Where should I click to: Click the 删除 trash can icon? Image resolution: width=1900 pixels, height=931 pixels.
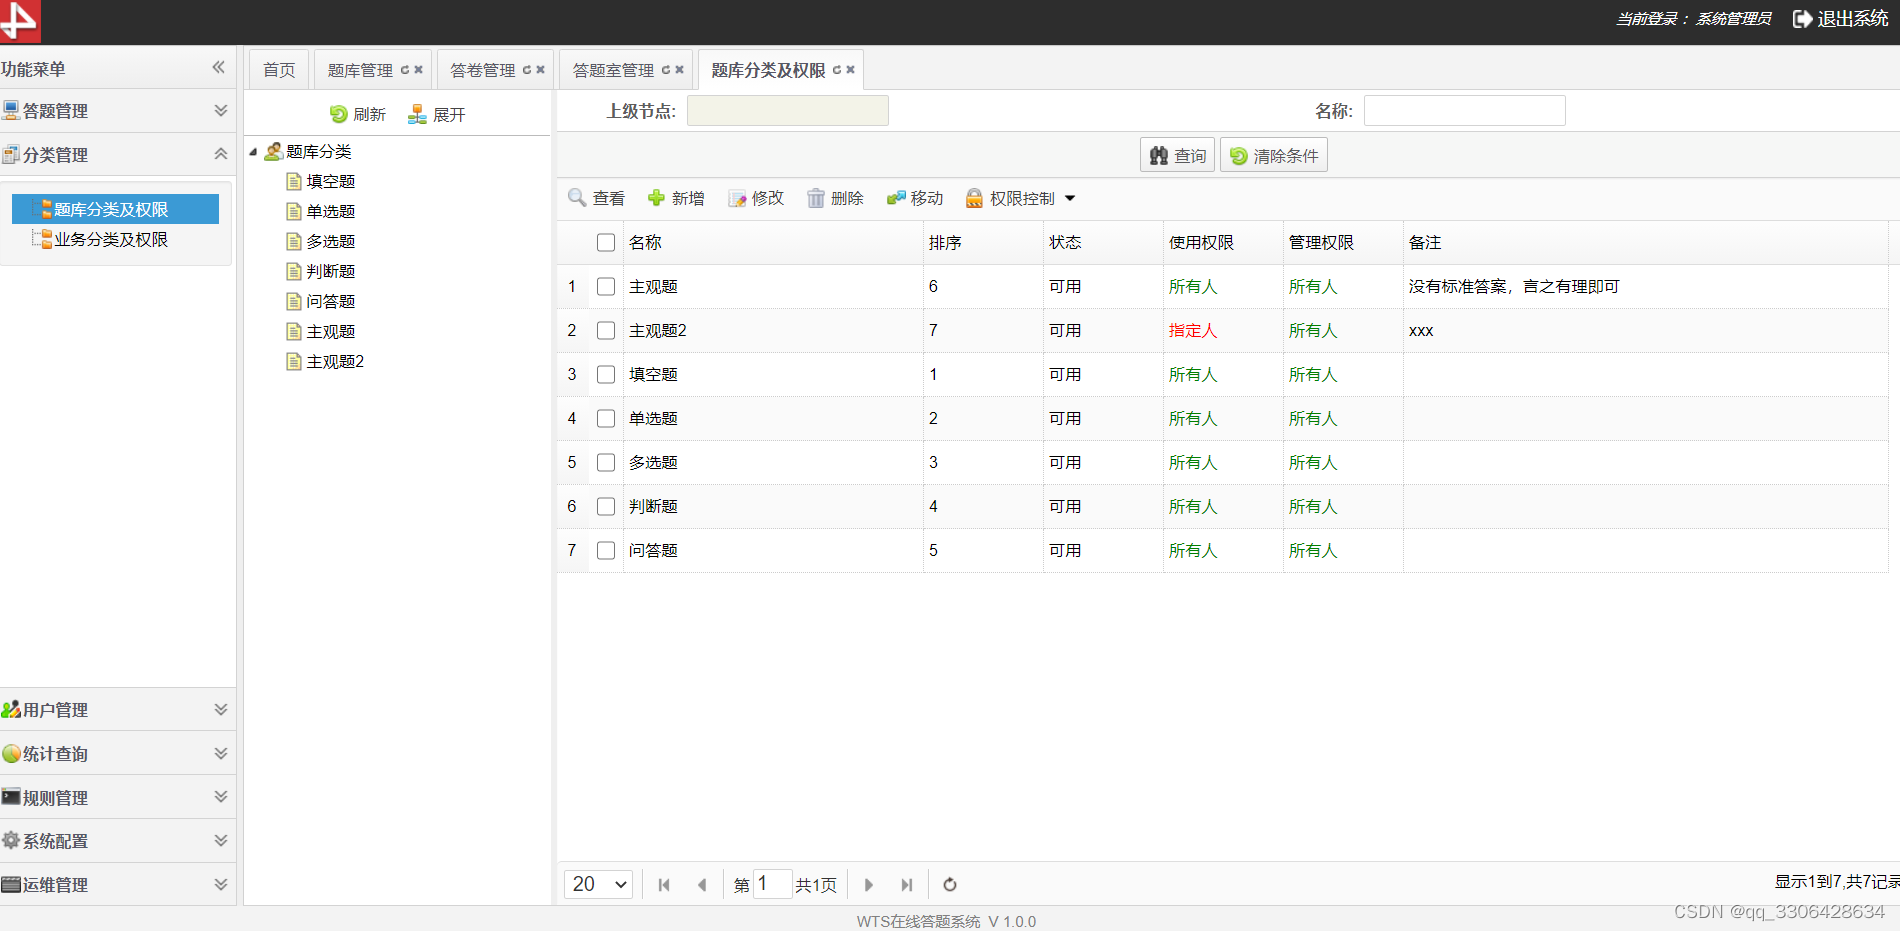pos(816,198)
